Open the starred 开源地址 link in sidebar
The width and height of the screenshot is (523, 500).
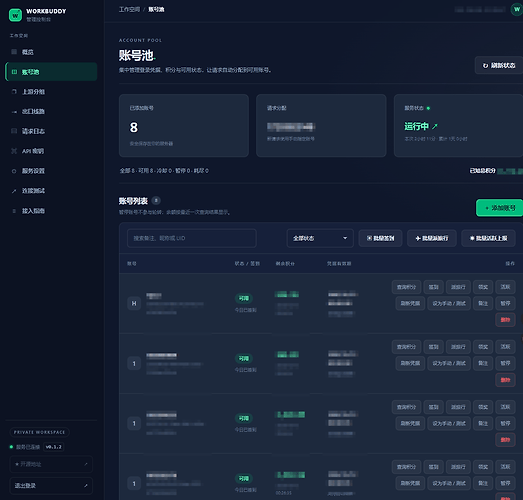click(51, 464)
